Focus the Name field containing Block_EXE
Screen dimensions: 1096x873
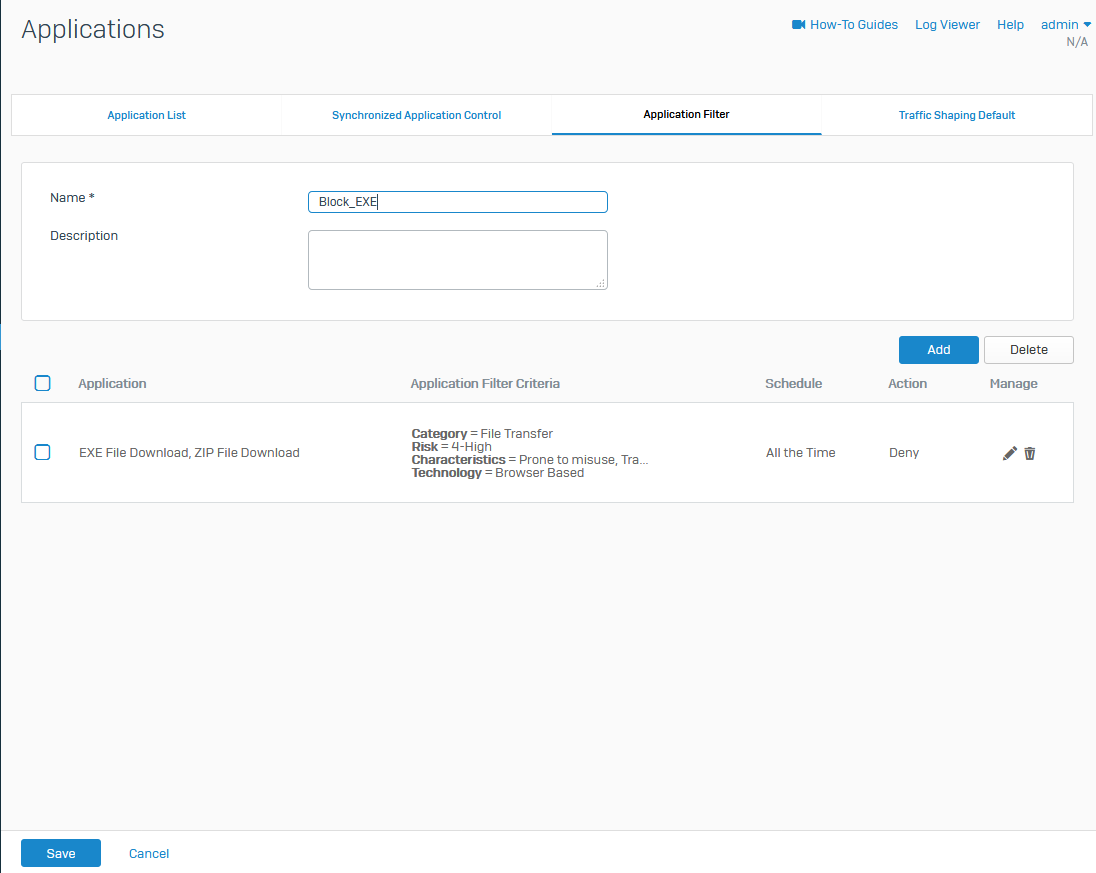coord(457,202)
